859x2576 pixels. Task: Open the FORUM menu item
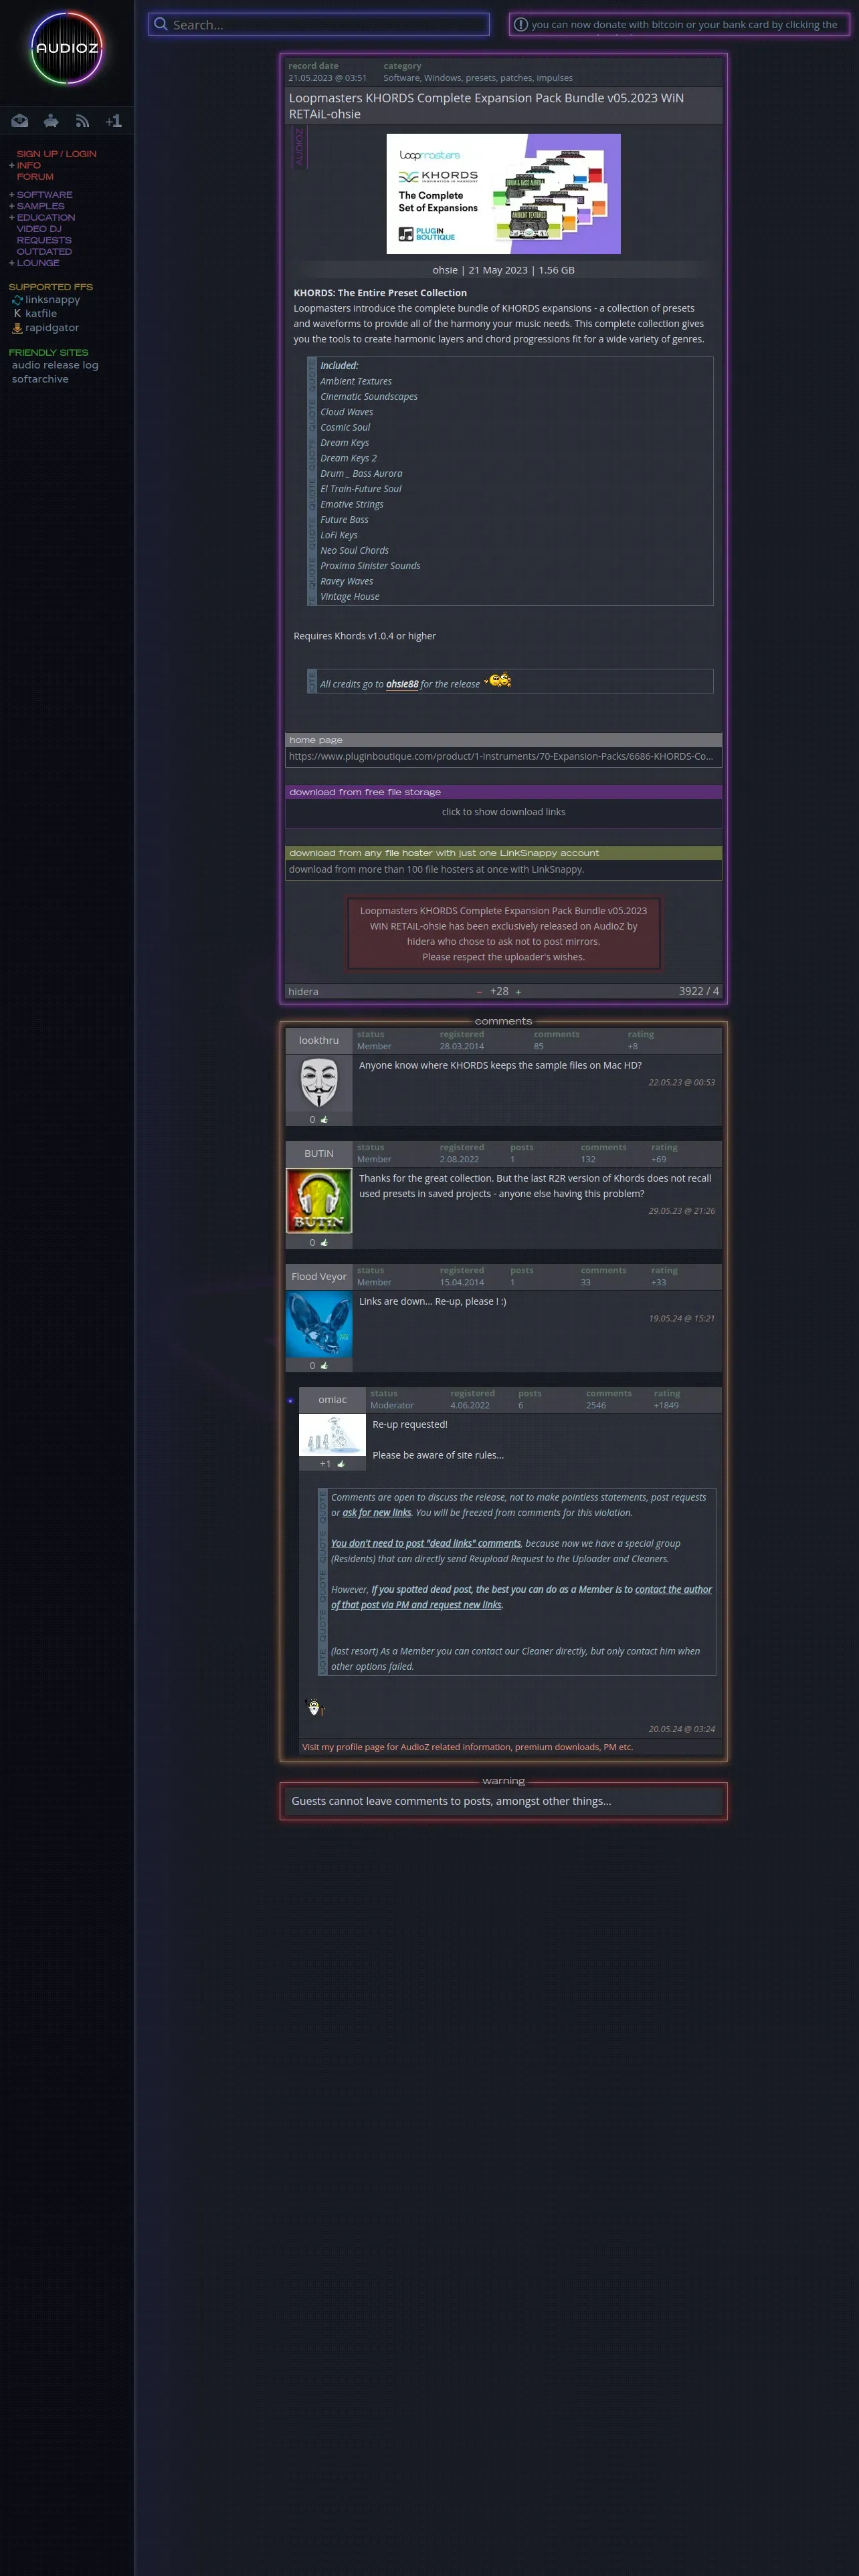(x=35, y=177)
